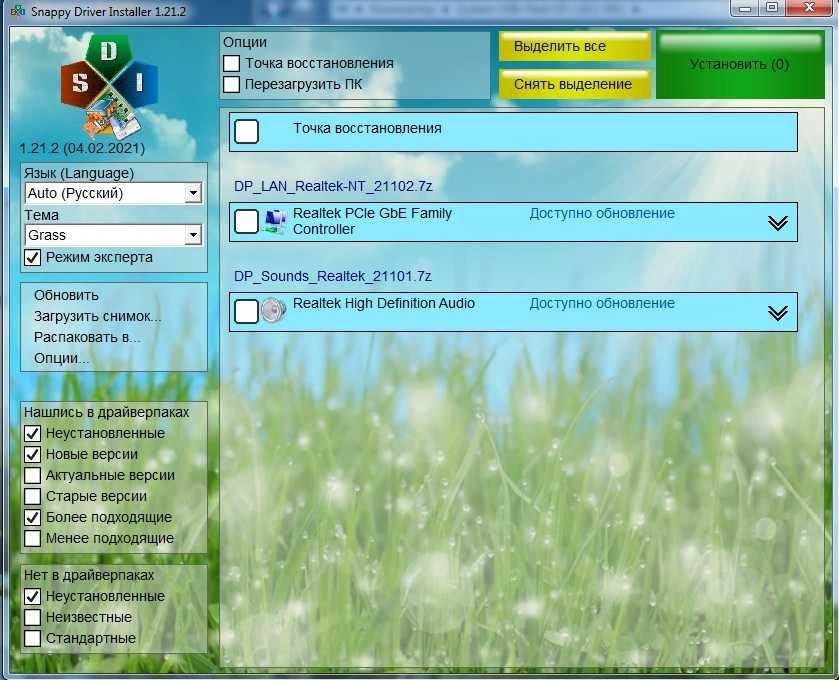839x680 pixels.
Task: Click the Realtek PCIe GbE Family Controller name
Action: pyautogui.click(x=372, y=221)
